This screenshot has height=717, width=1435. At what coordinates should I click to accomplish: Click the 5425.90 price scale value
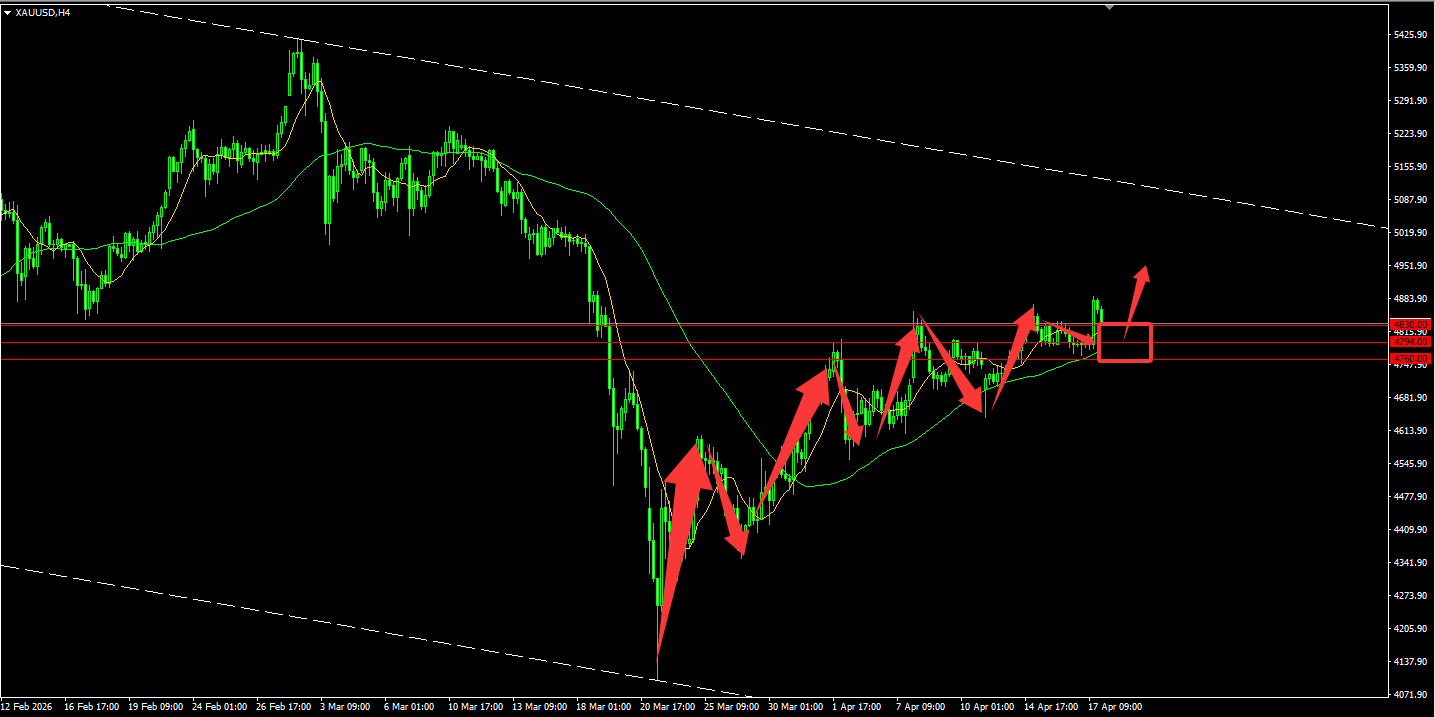[1409, 35]
